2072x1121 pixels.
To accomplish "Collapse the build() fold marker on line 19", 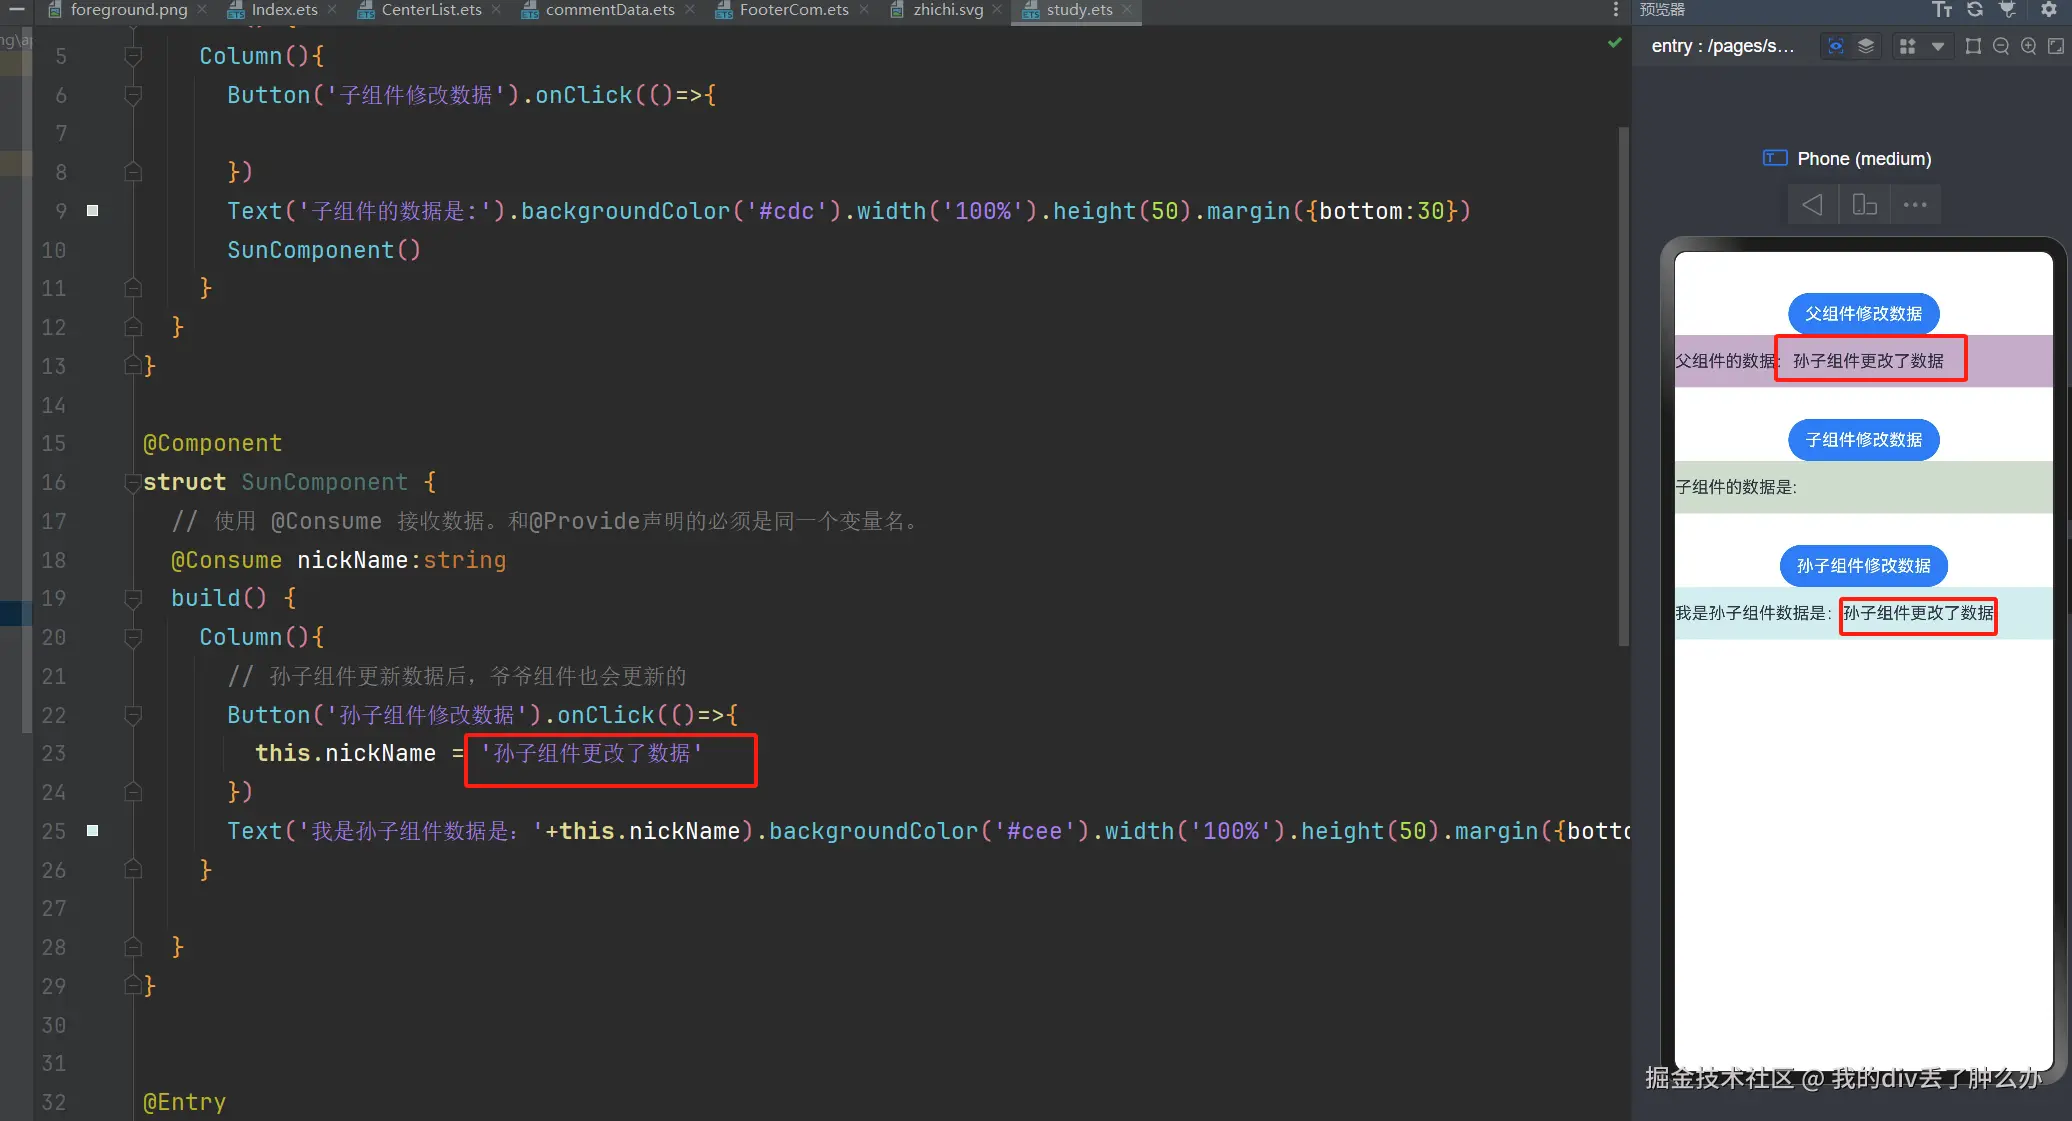I will point(132,598).
